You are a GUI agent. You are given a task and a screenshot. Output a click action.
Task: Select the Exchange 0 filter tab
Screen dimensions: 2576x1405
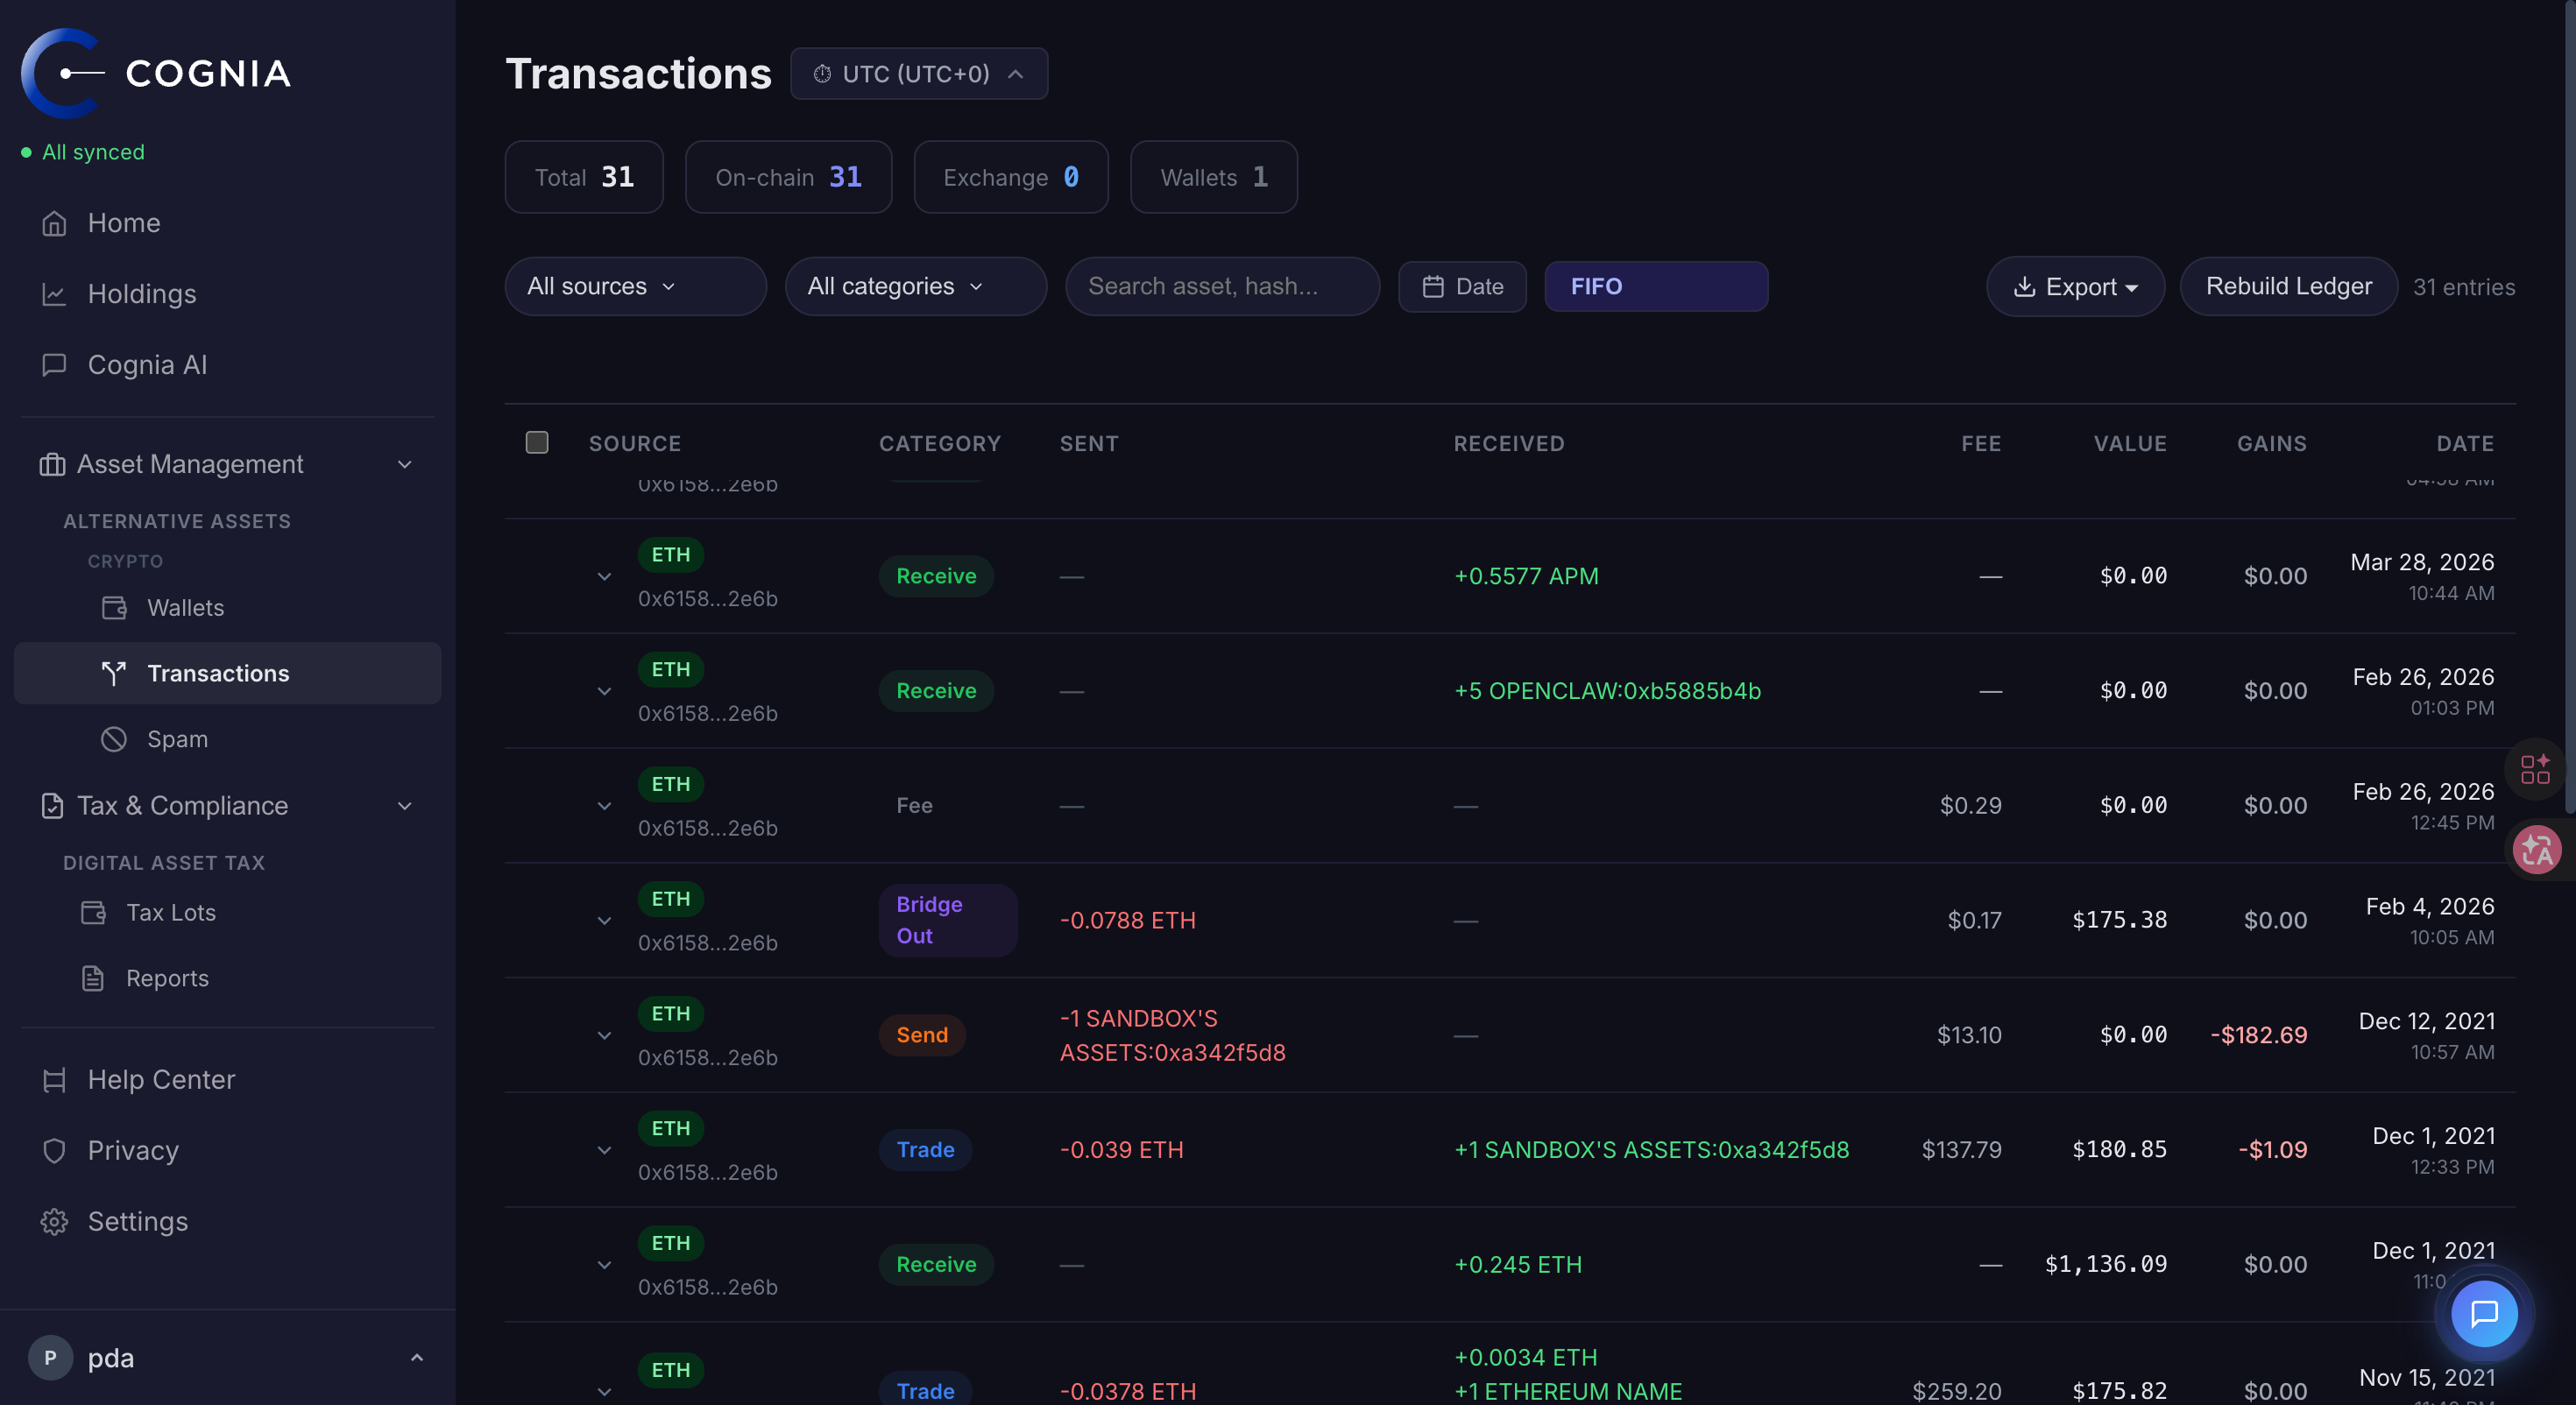pos(1010,177)
